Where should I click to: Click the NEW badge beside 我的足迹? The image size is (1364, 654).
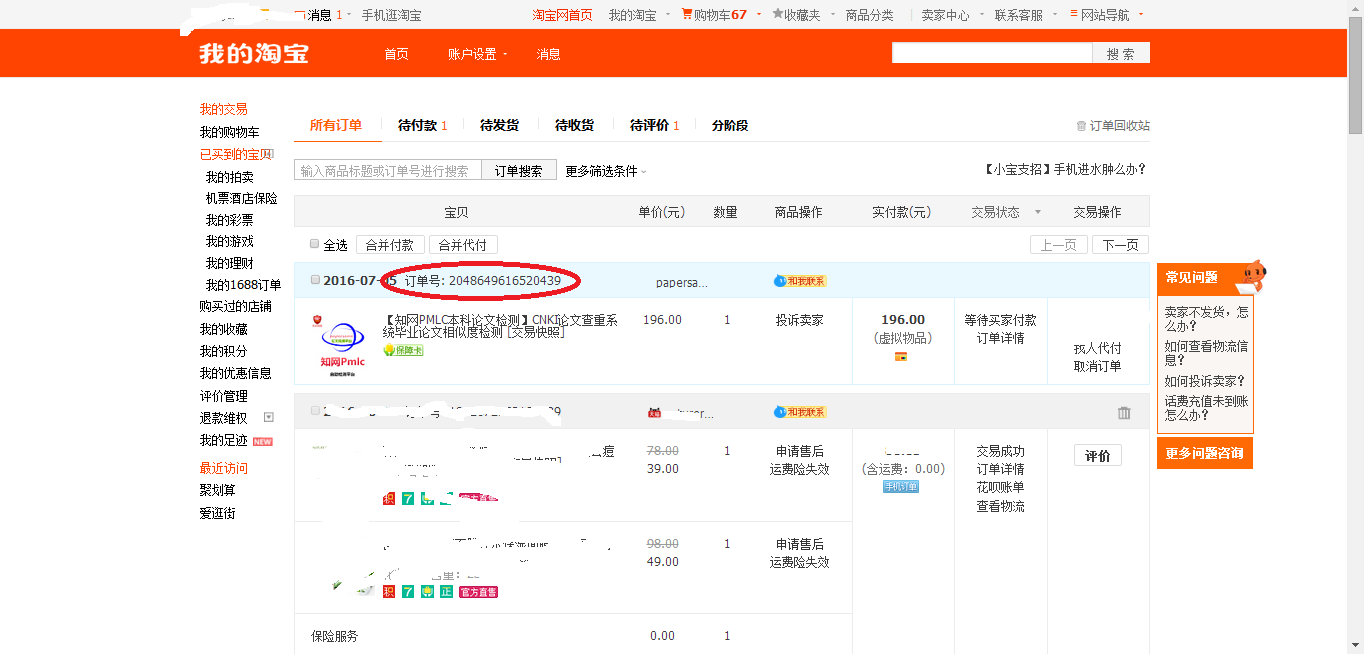(x=263, y=441)
